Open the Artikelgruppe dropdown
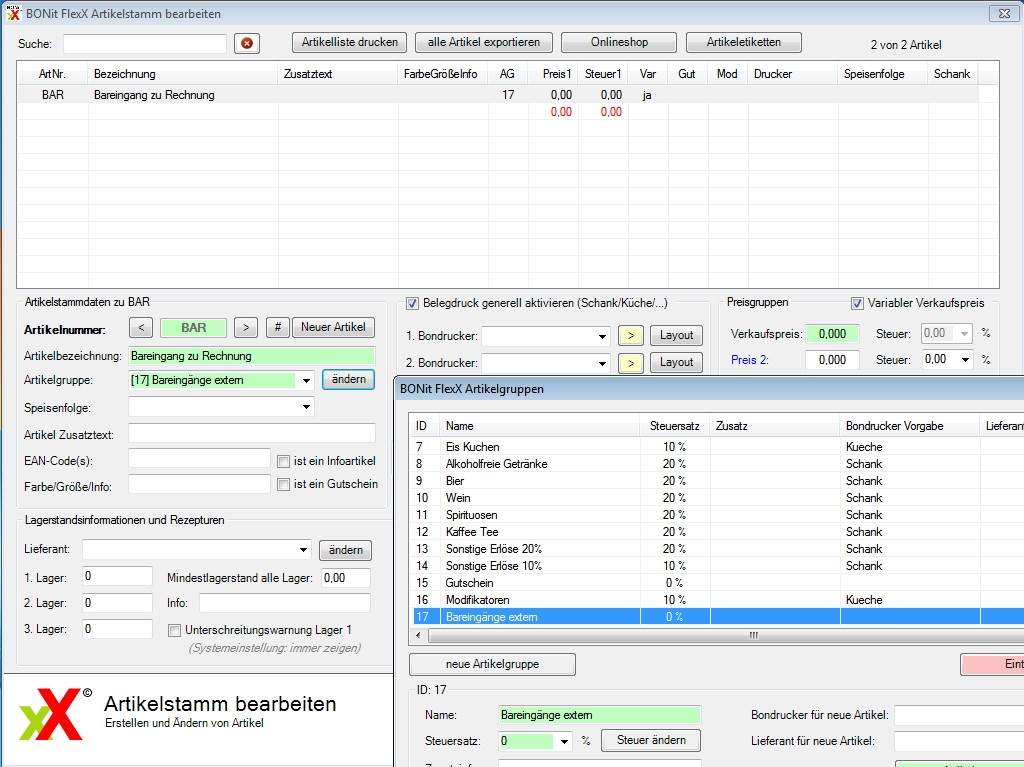The width and height of the screenshot is (1024, 767). coord(306,380)
